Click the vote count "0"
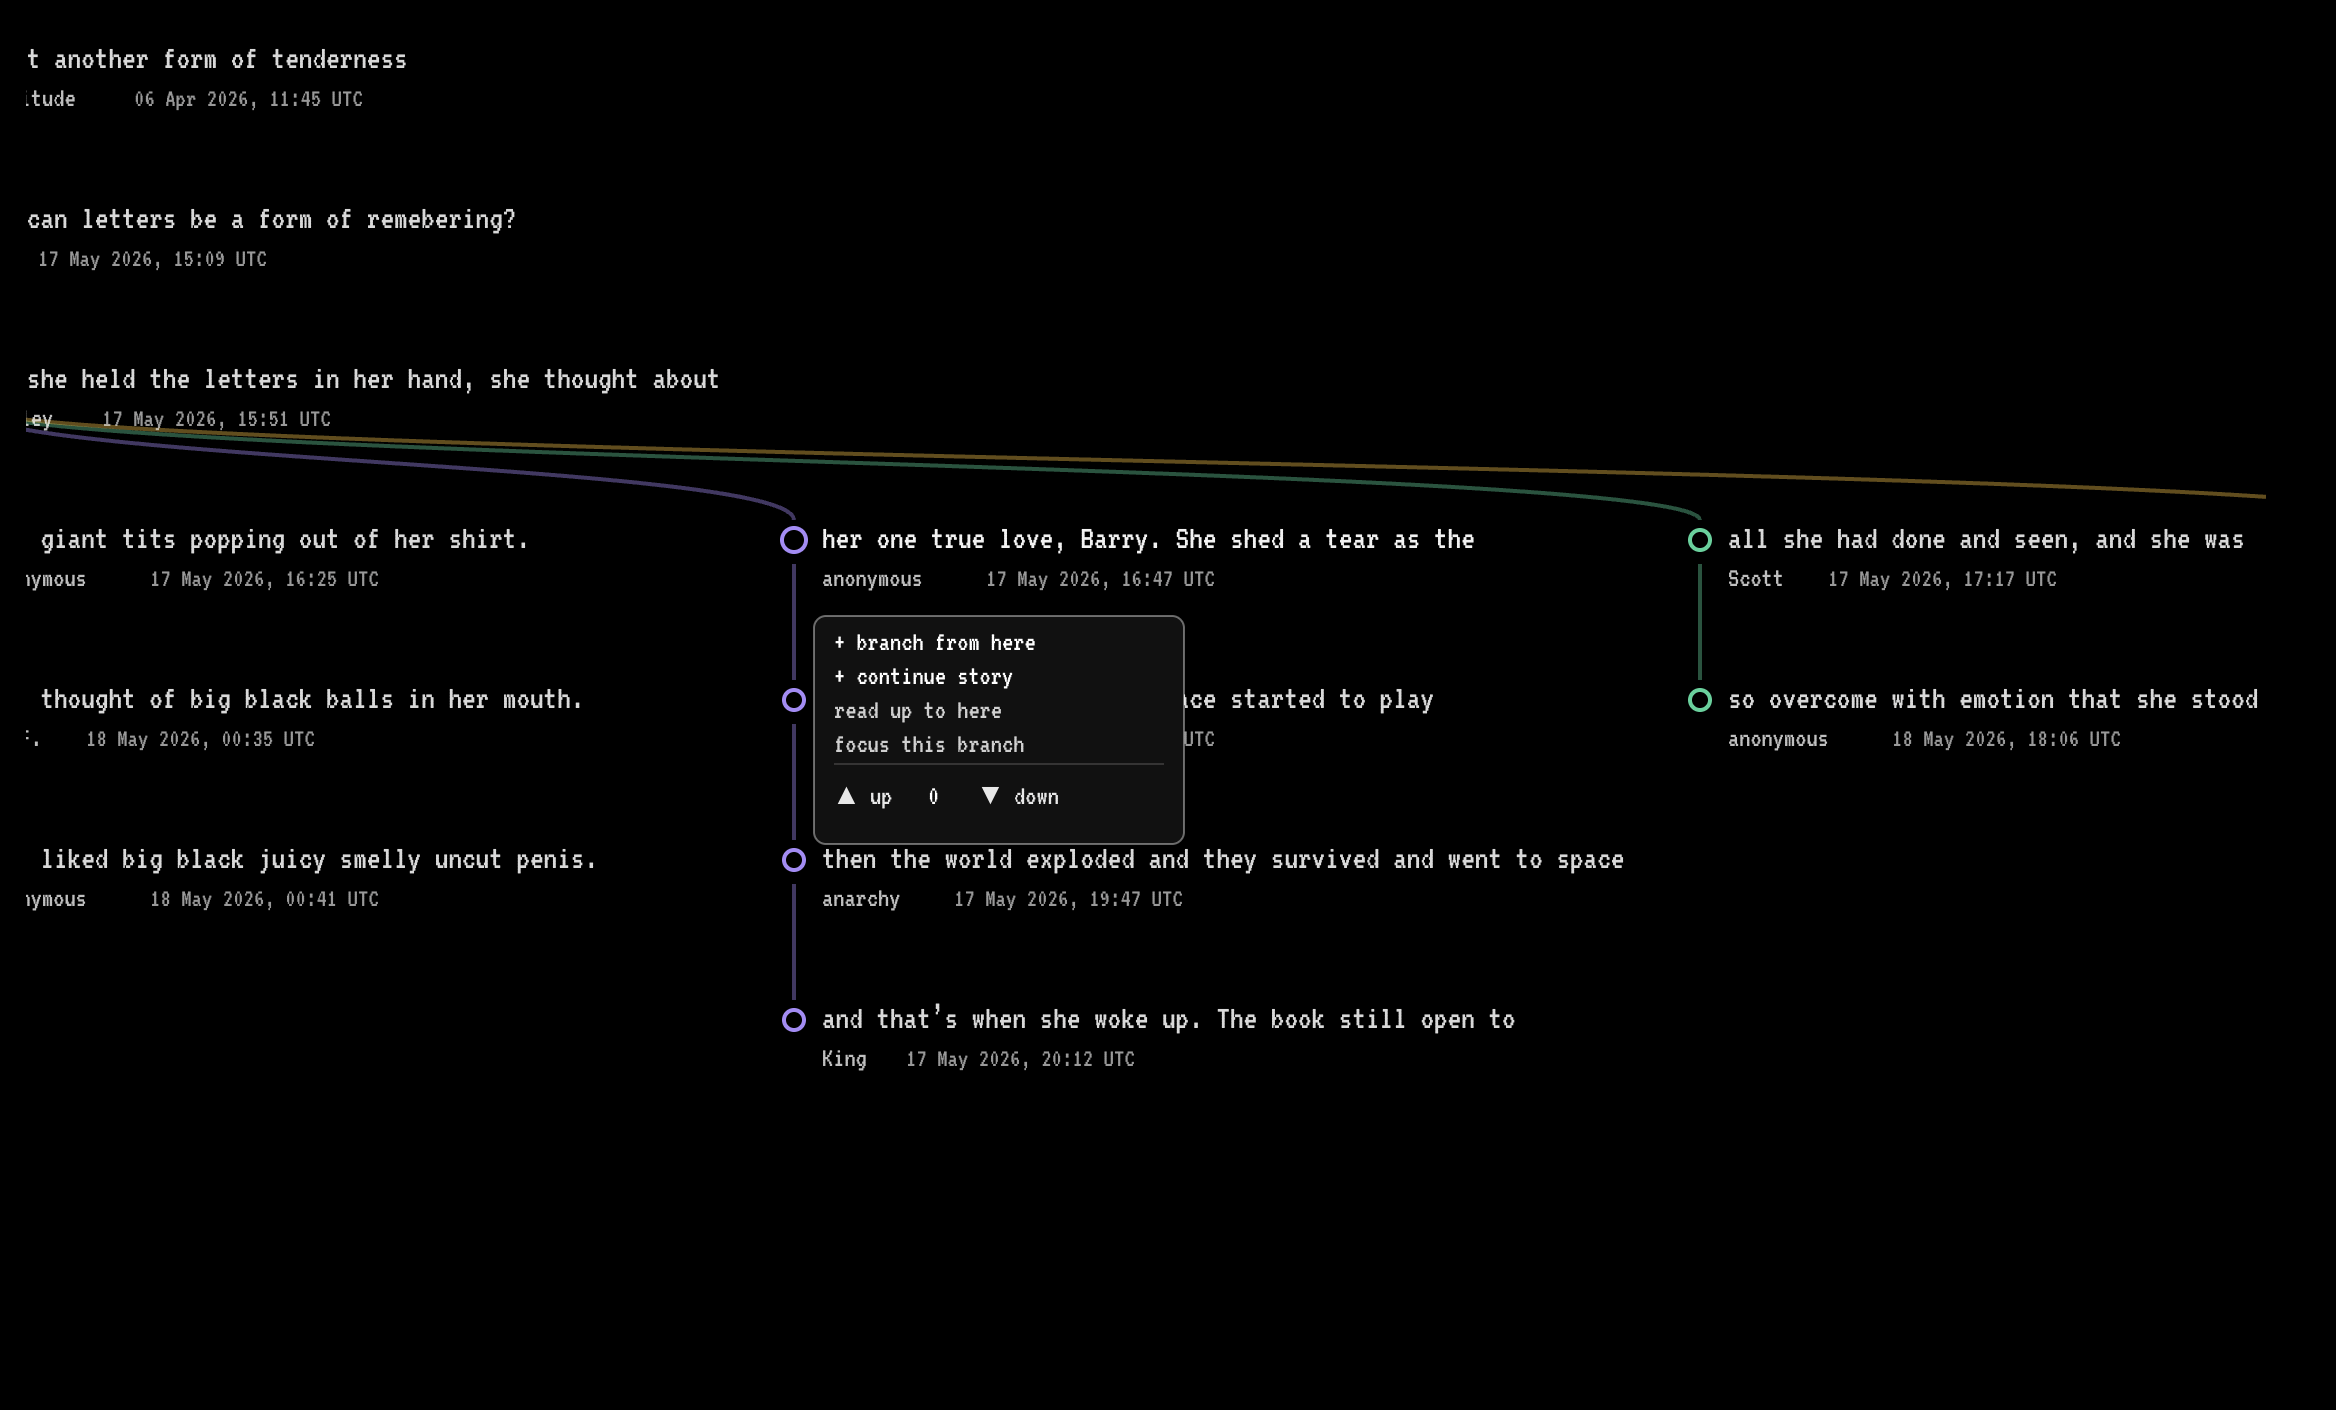2336x1410 pixels. coord(933,797)
